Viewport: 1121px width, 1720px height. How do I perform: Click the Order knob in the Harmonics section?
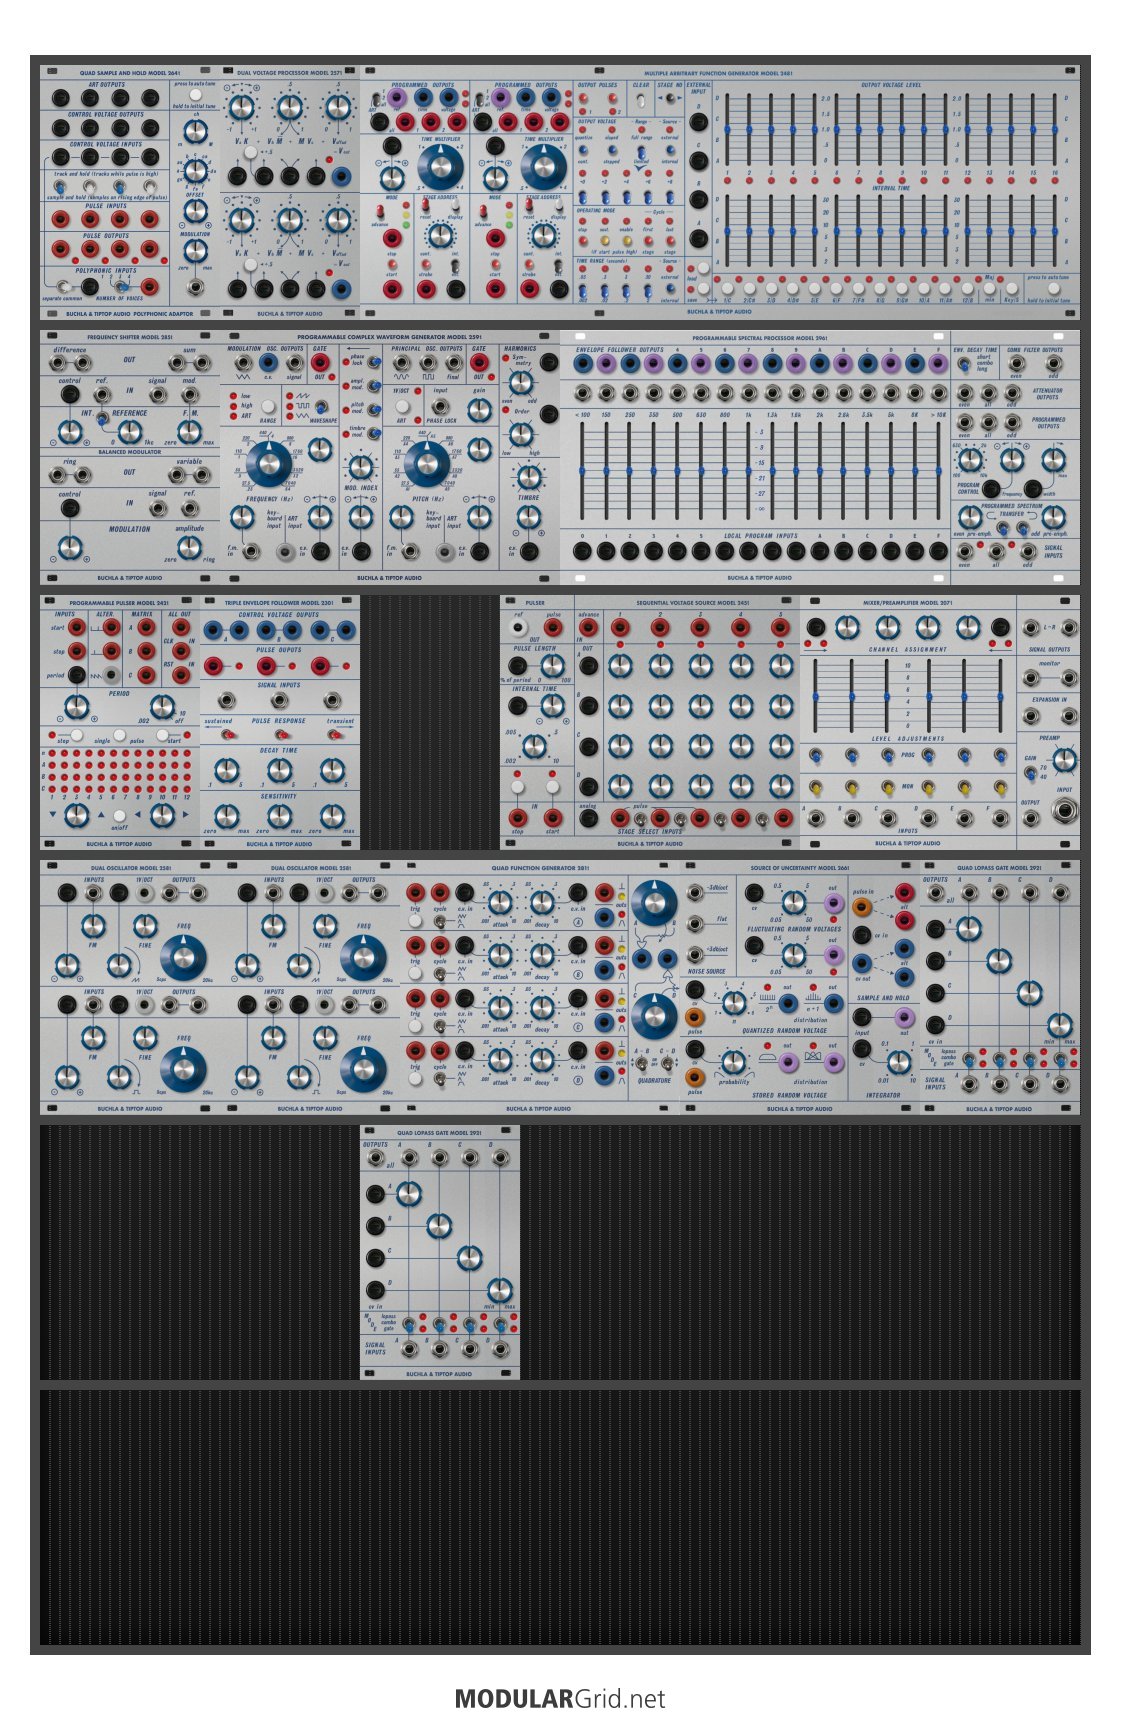coord(521,433)
